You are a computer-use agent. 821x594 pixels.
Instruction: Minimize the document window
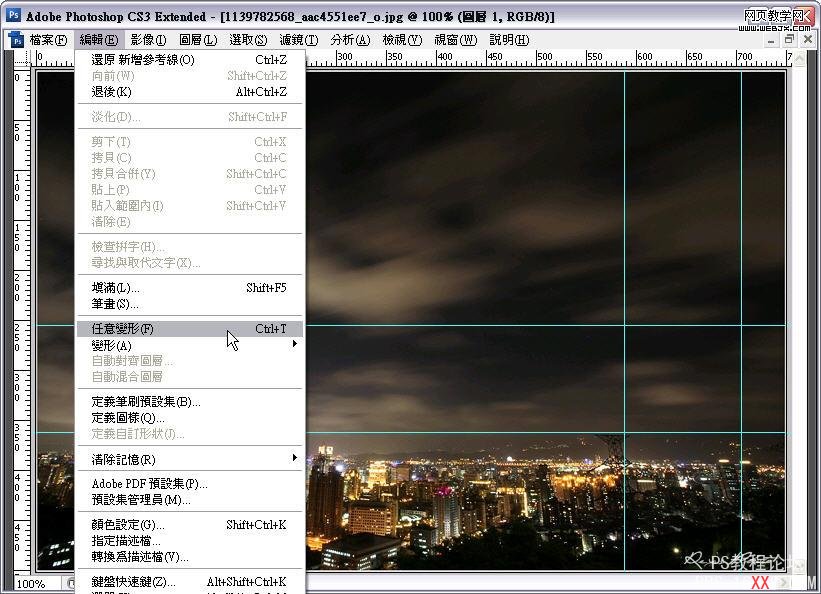pos(771,41)
